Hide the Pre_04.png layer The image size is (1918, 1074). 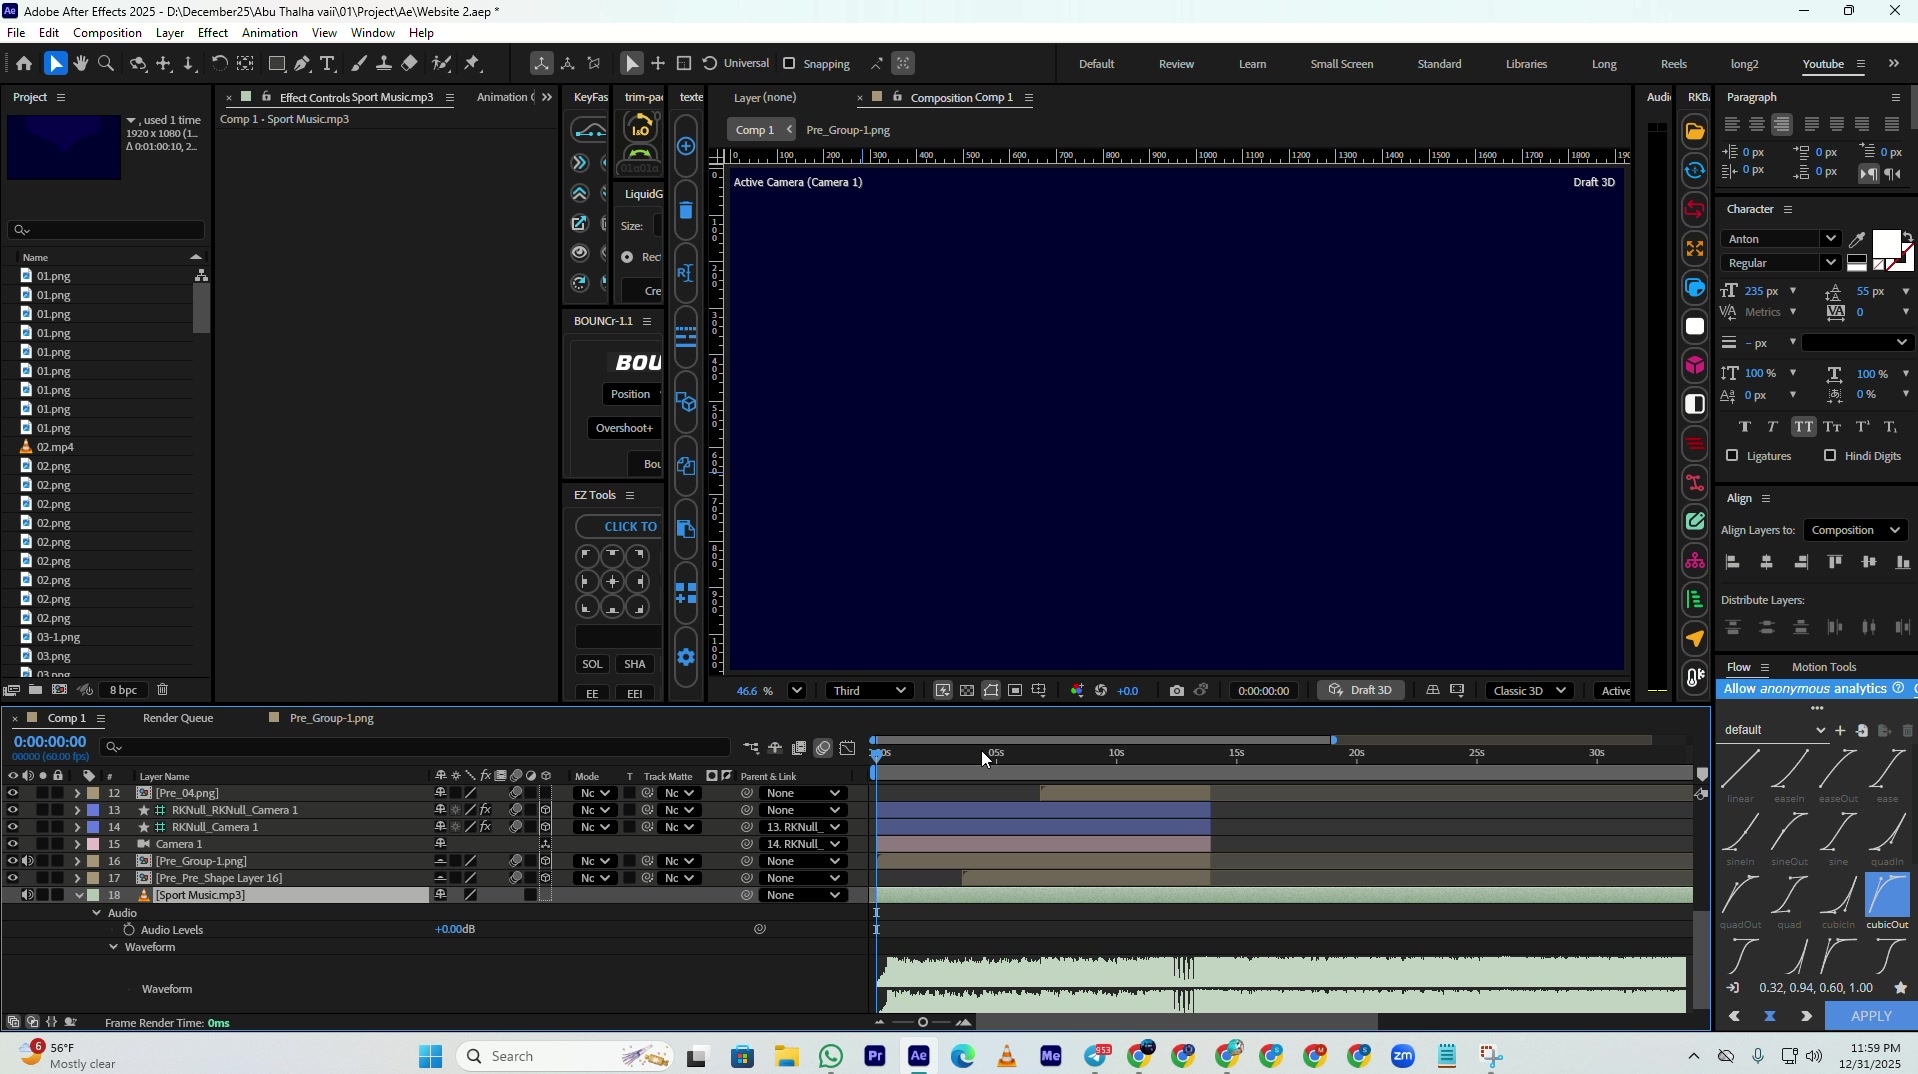(12, 794)
